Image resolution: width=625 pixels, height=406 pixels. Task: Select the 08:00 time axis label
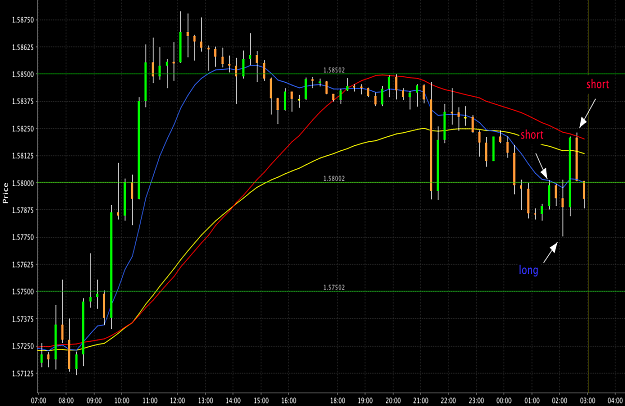pyautogui.click(x=66, y=400)
